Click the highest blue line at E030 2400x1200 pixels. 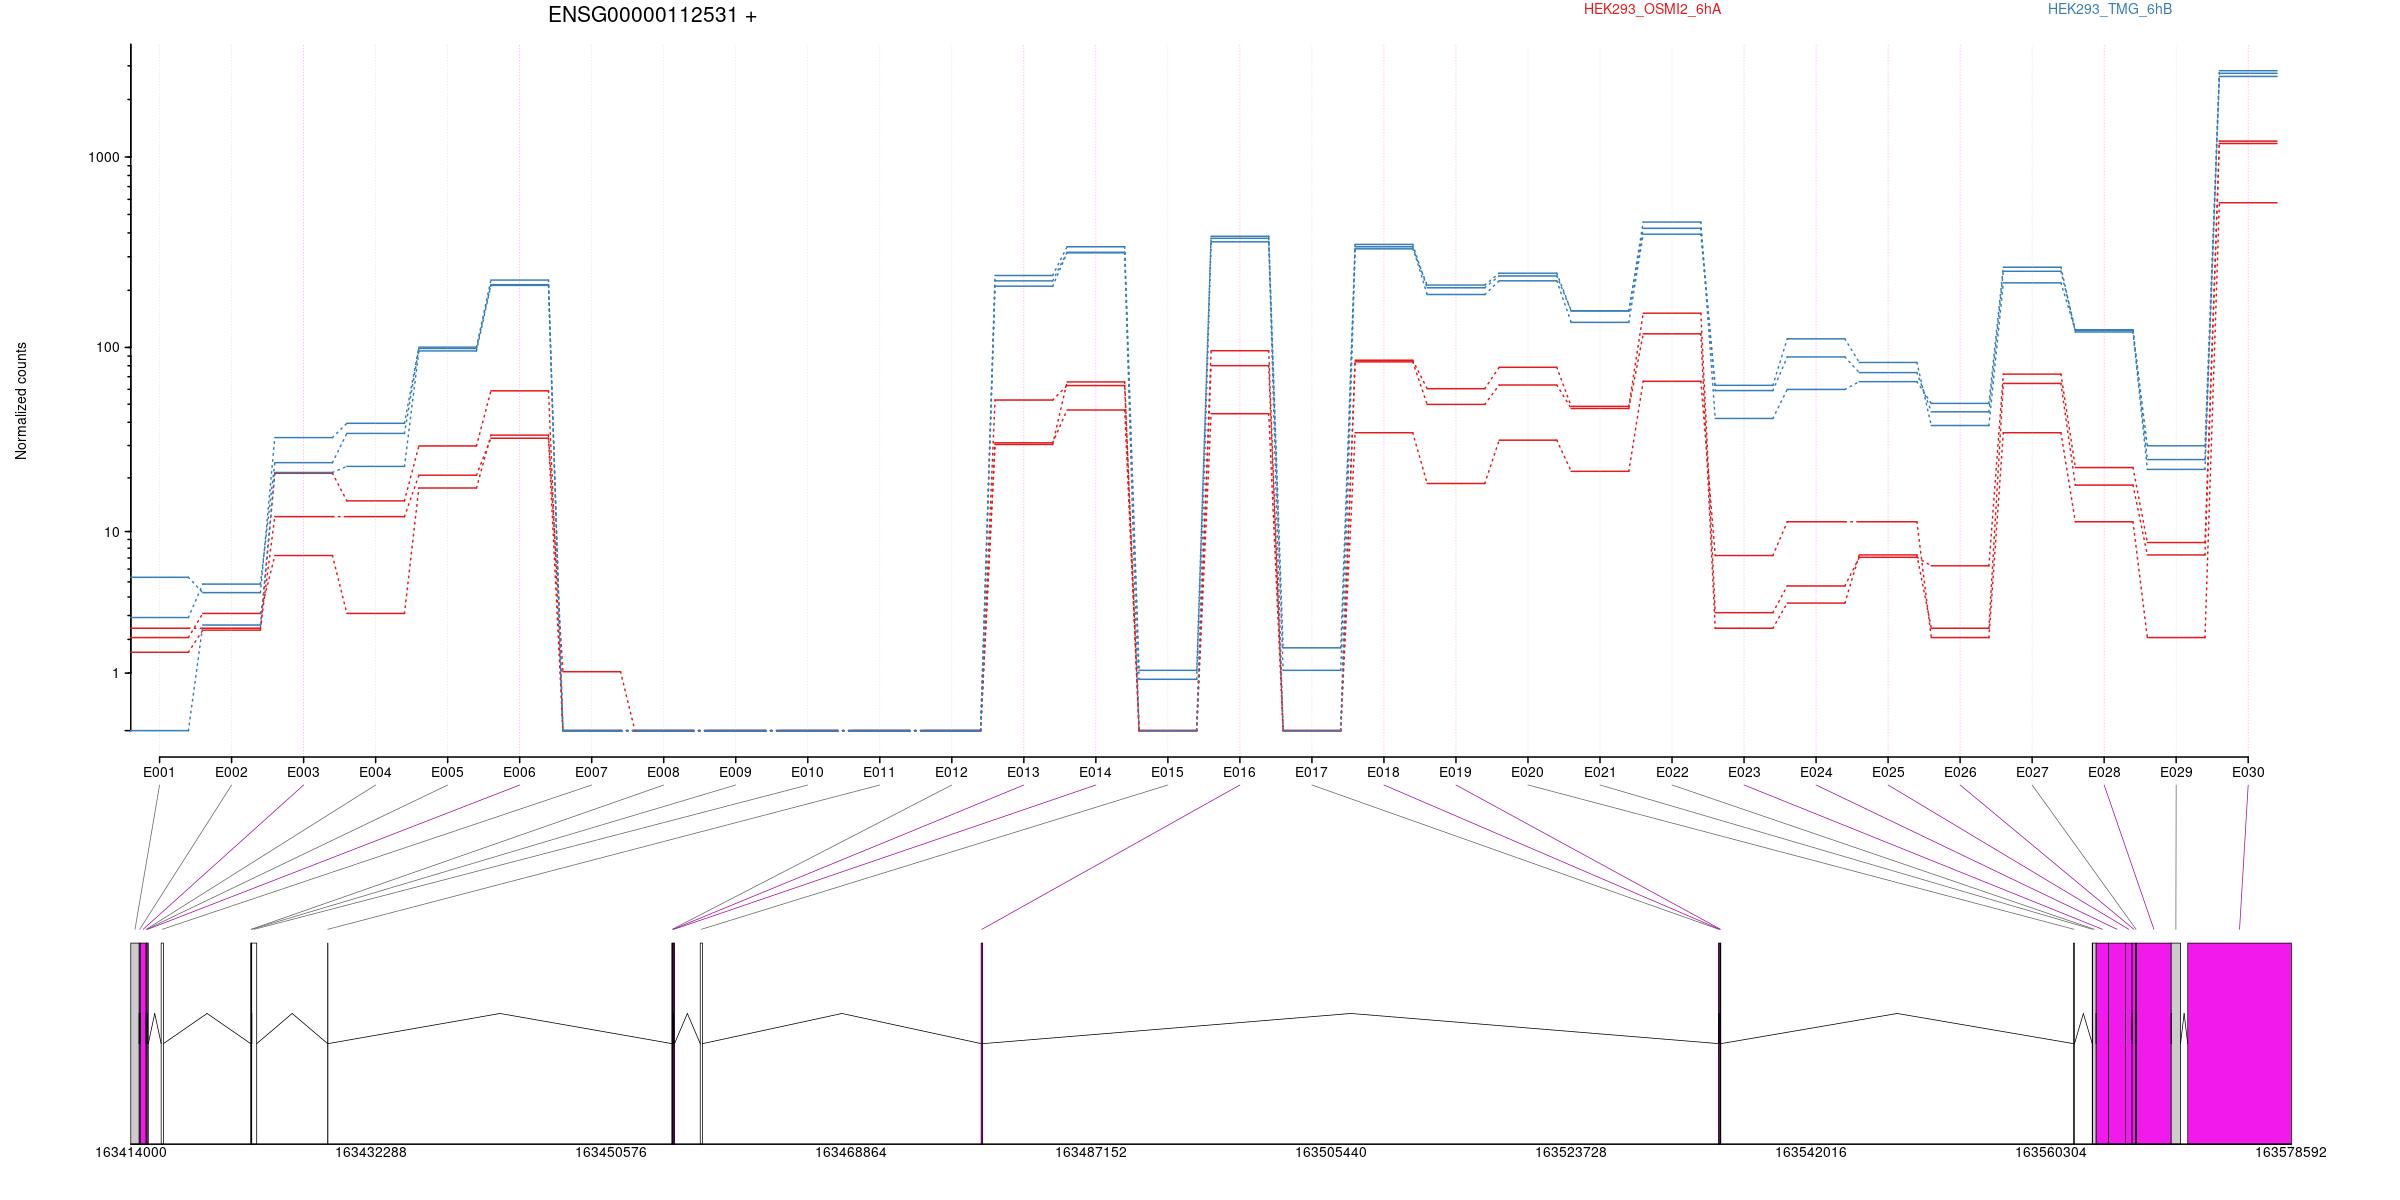click(2248, 71)
